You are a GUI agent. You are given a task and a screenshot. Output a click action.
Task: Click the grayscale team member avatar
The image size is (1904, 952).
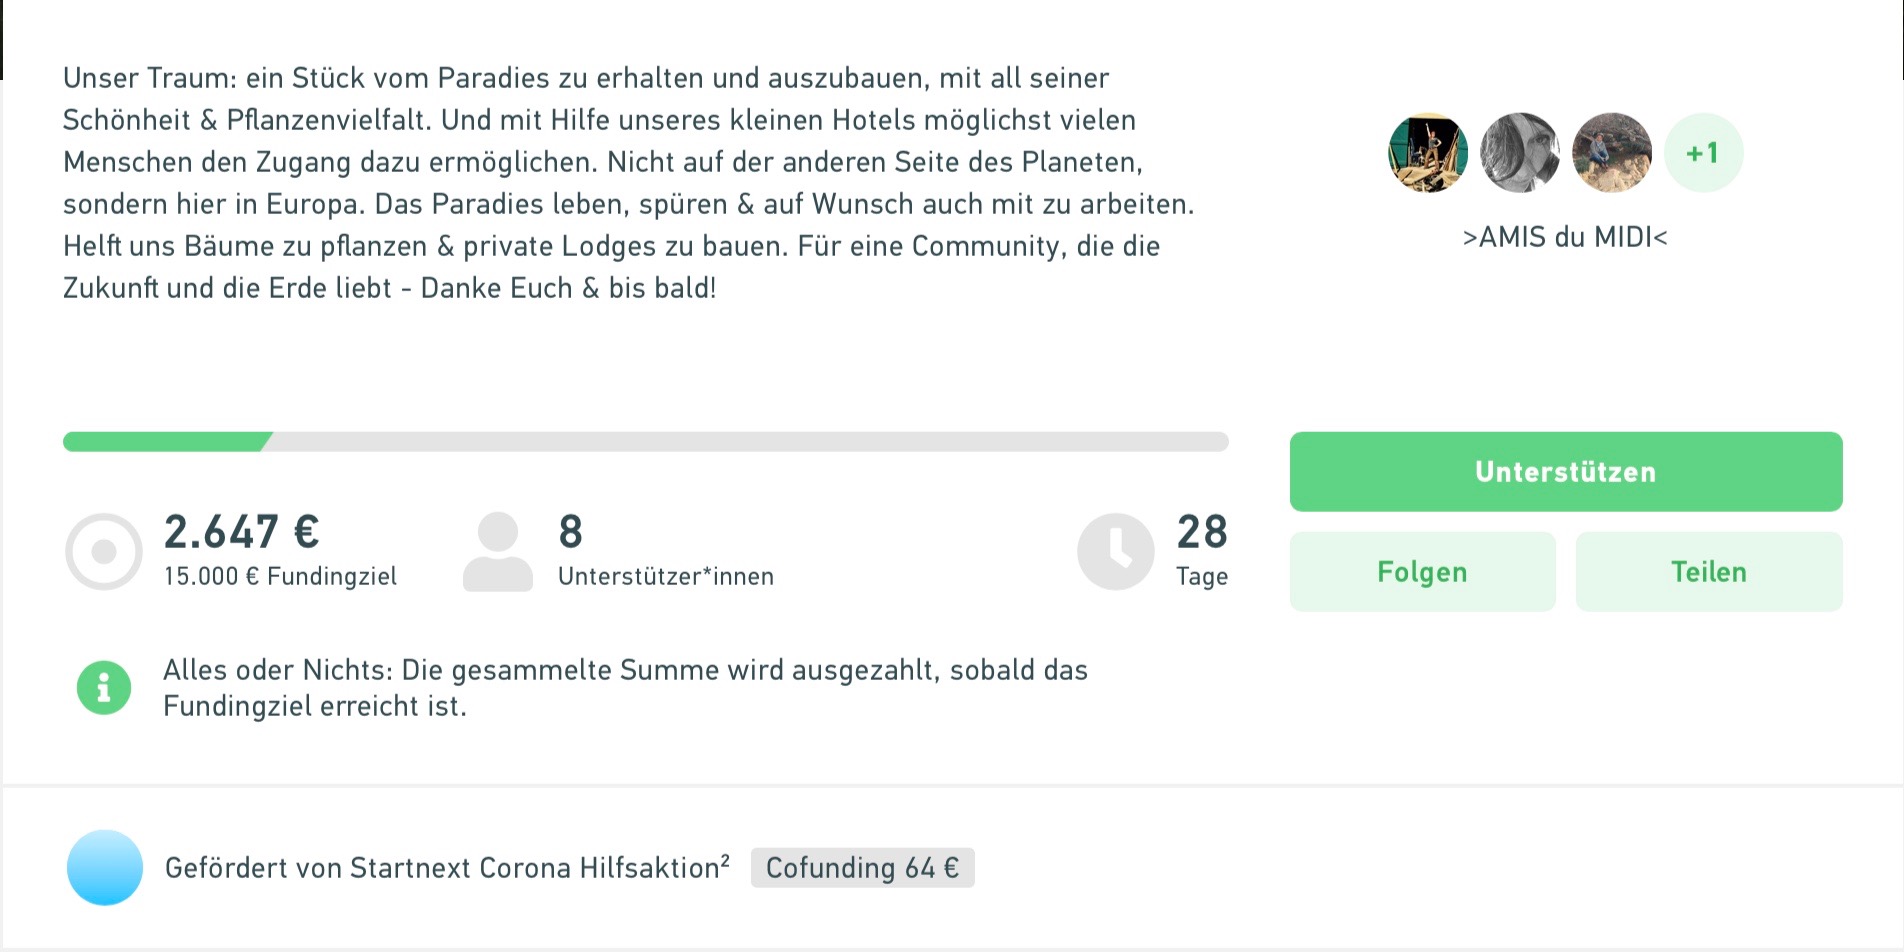(1520, 153)
